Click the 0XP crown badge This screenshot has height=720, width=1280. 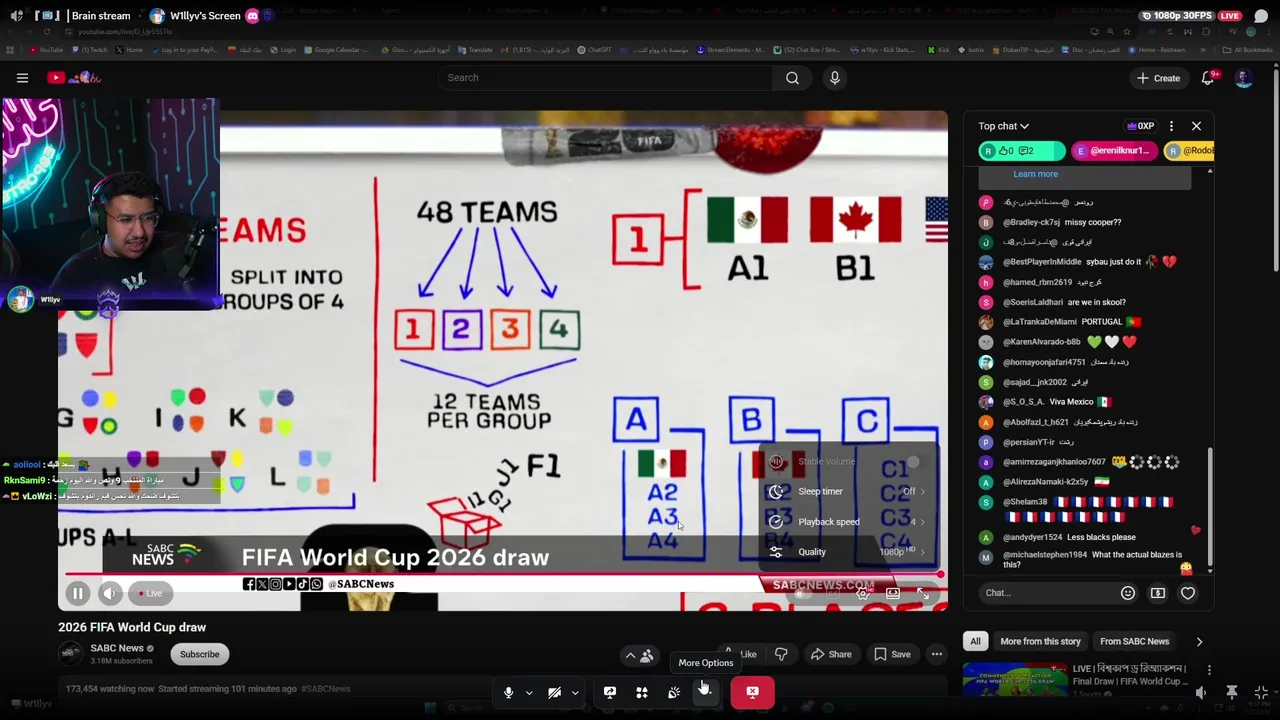coord(1141,126)
